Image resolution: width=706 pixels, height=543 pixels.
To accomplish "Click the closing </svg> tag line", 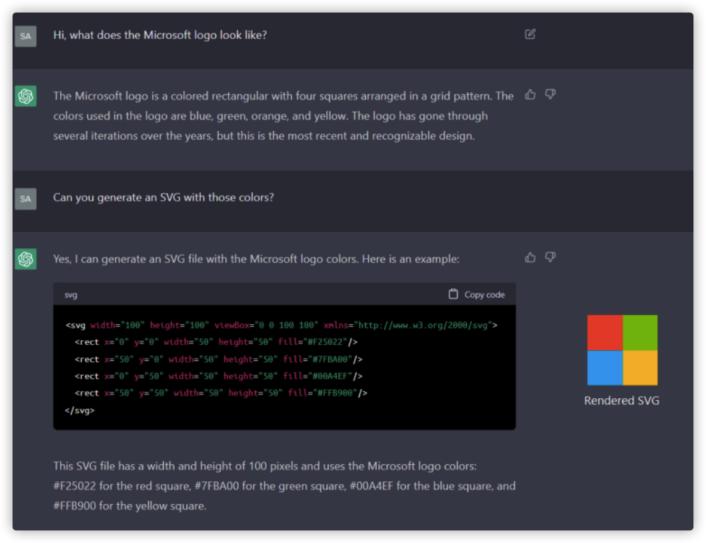I will [x=81, y=410].
